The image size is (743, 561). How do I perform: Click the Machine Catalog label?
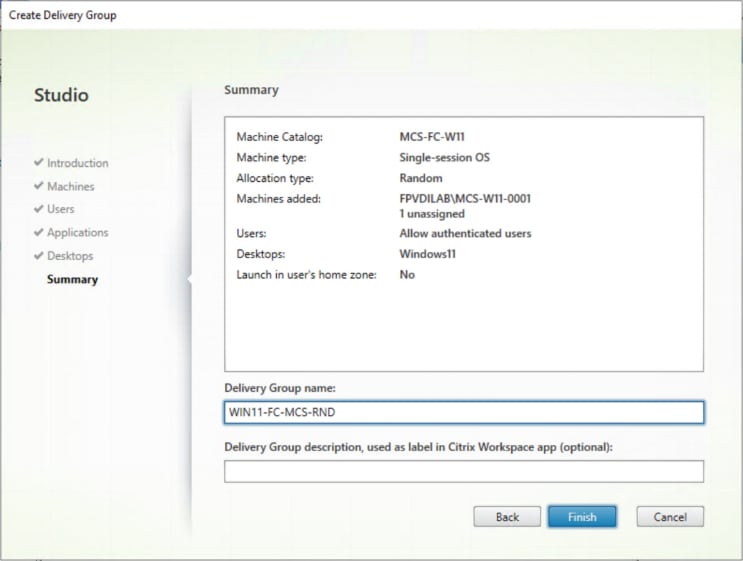(280, 137)
